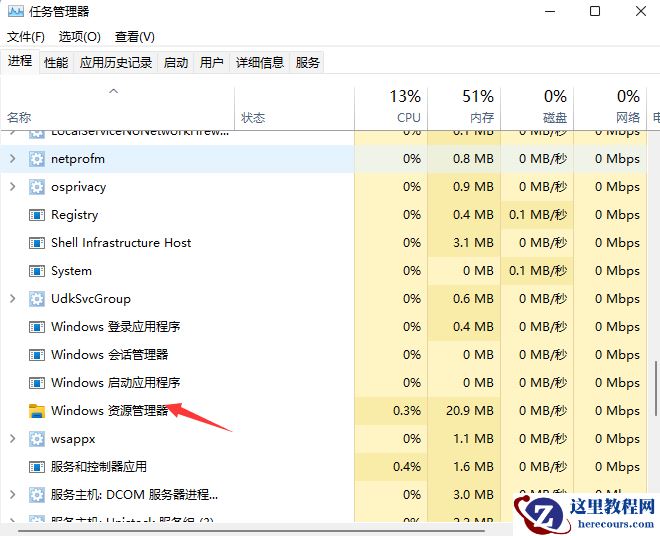Click Registry's 0.1 MB/秒 disk value
660x536 pixels.
pos(538,215)
